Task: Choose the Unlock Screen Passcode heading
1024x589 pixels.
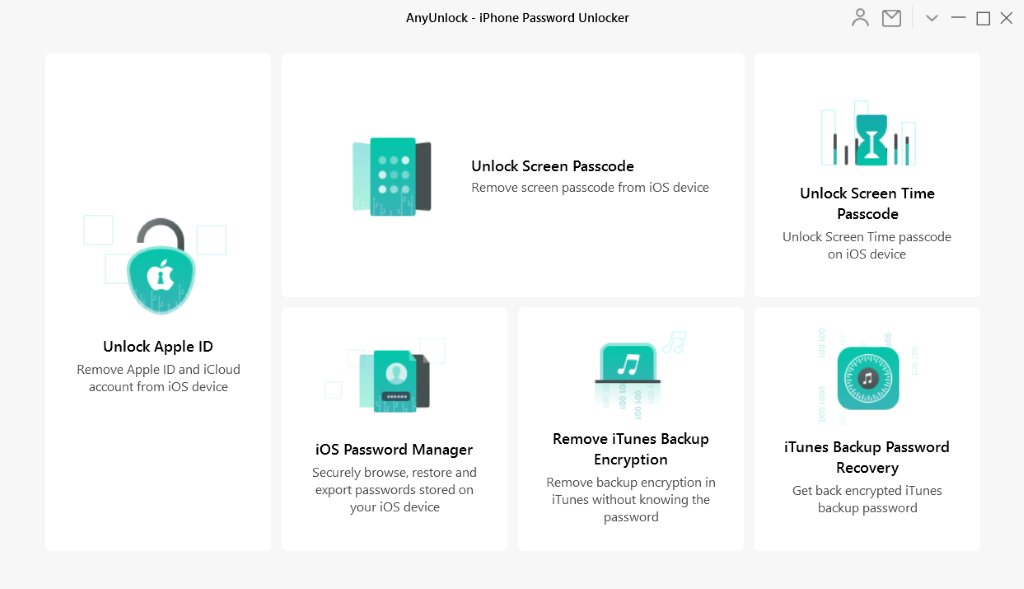Action: pos(552,166)
